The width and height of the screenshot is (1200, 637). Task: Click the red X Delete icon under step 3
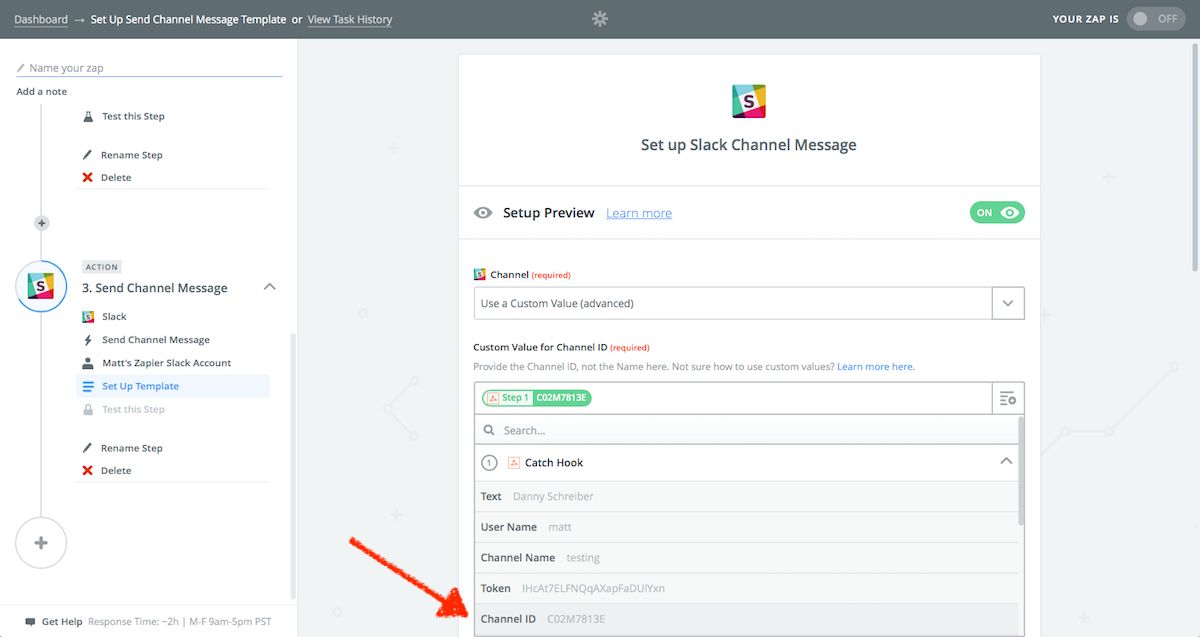(x=88, y=470)
